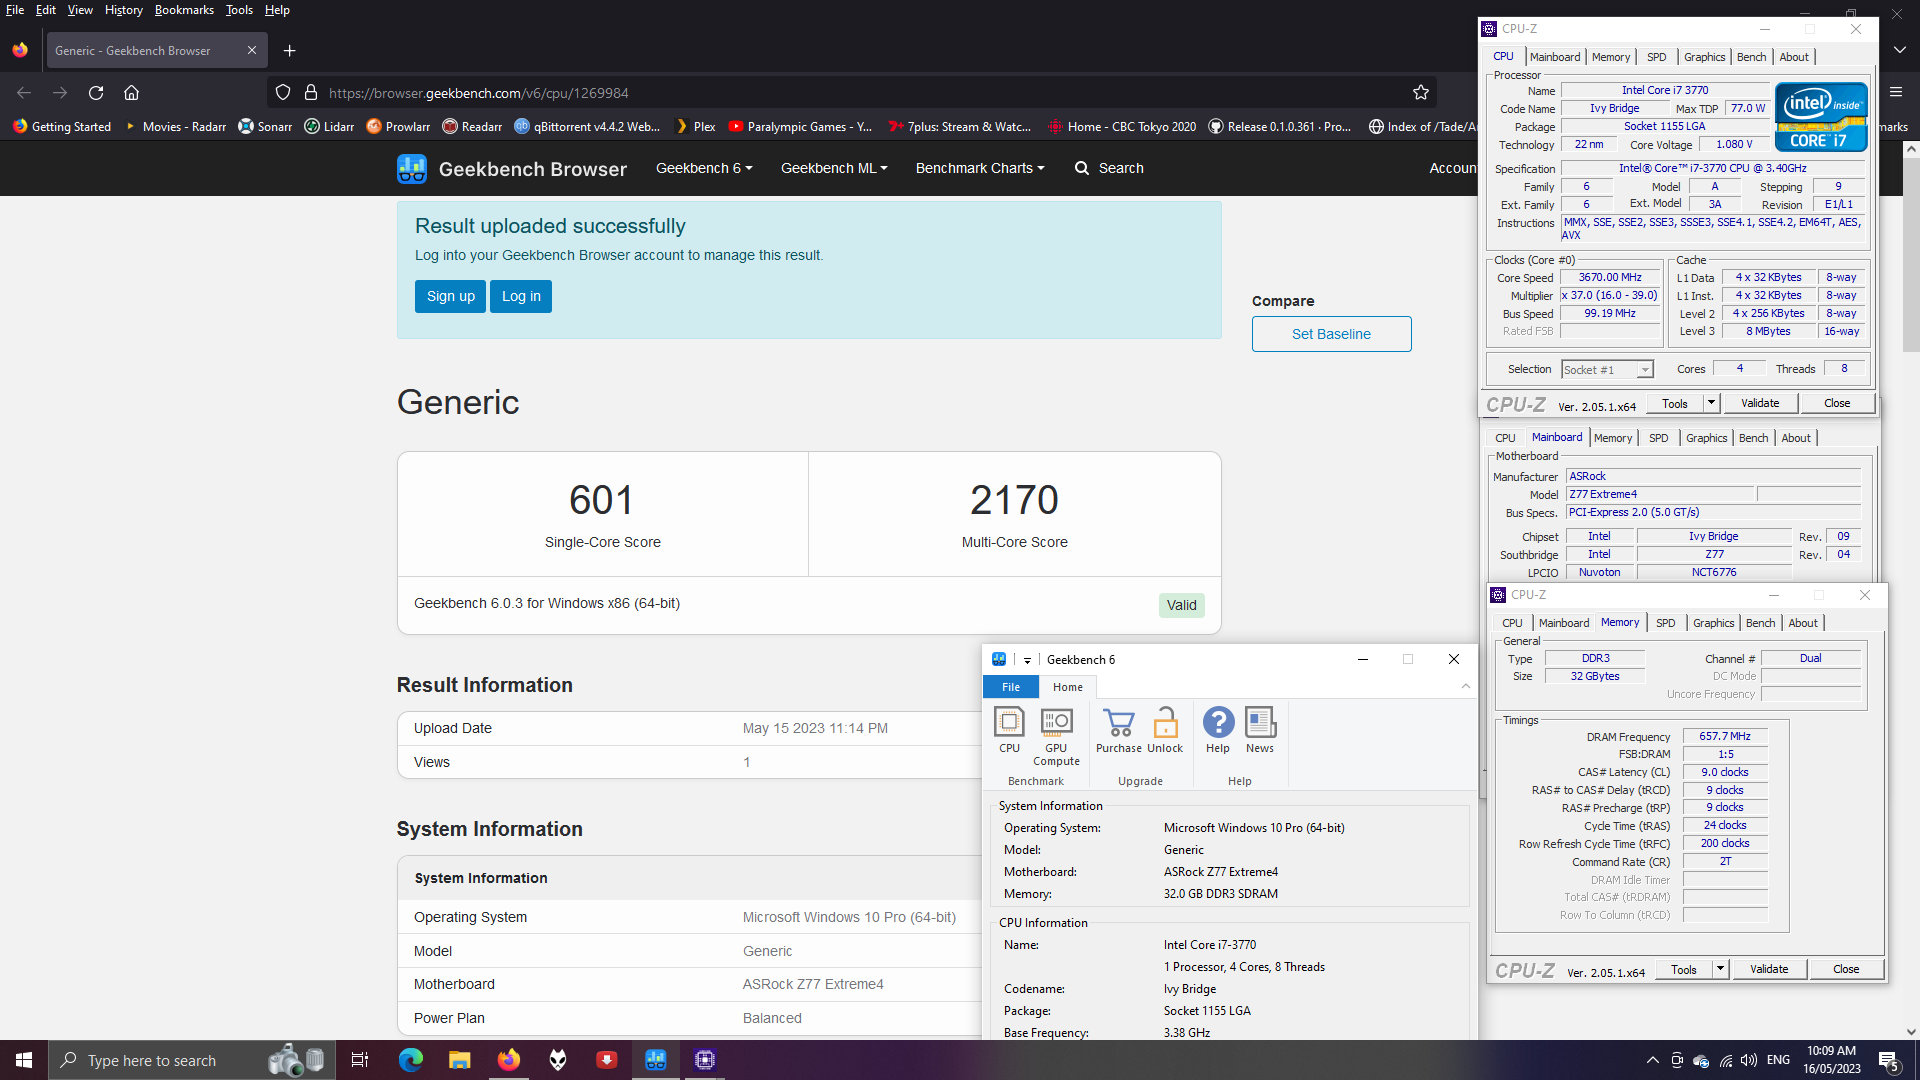
Task: Launch Microsoft Edge from taskbar
Action: (411, 1060)
